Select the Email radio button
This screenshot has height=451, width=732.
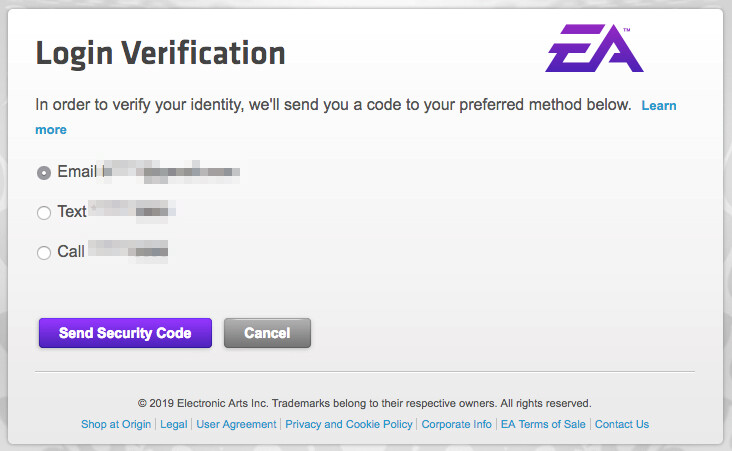coord(44,172)
